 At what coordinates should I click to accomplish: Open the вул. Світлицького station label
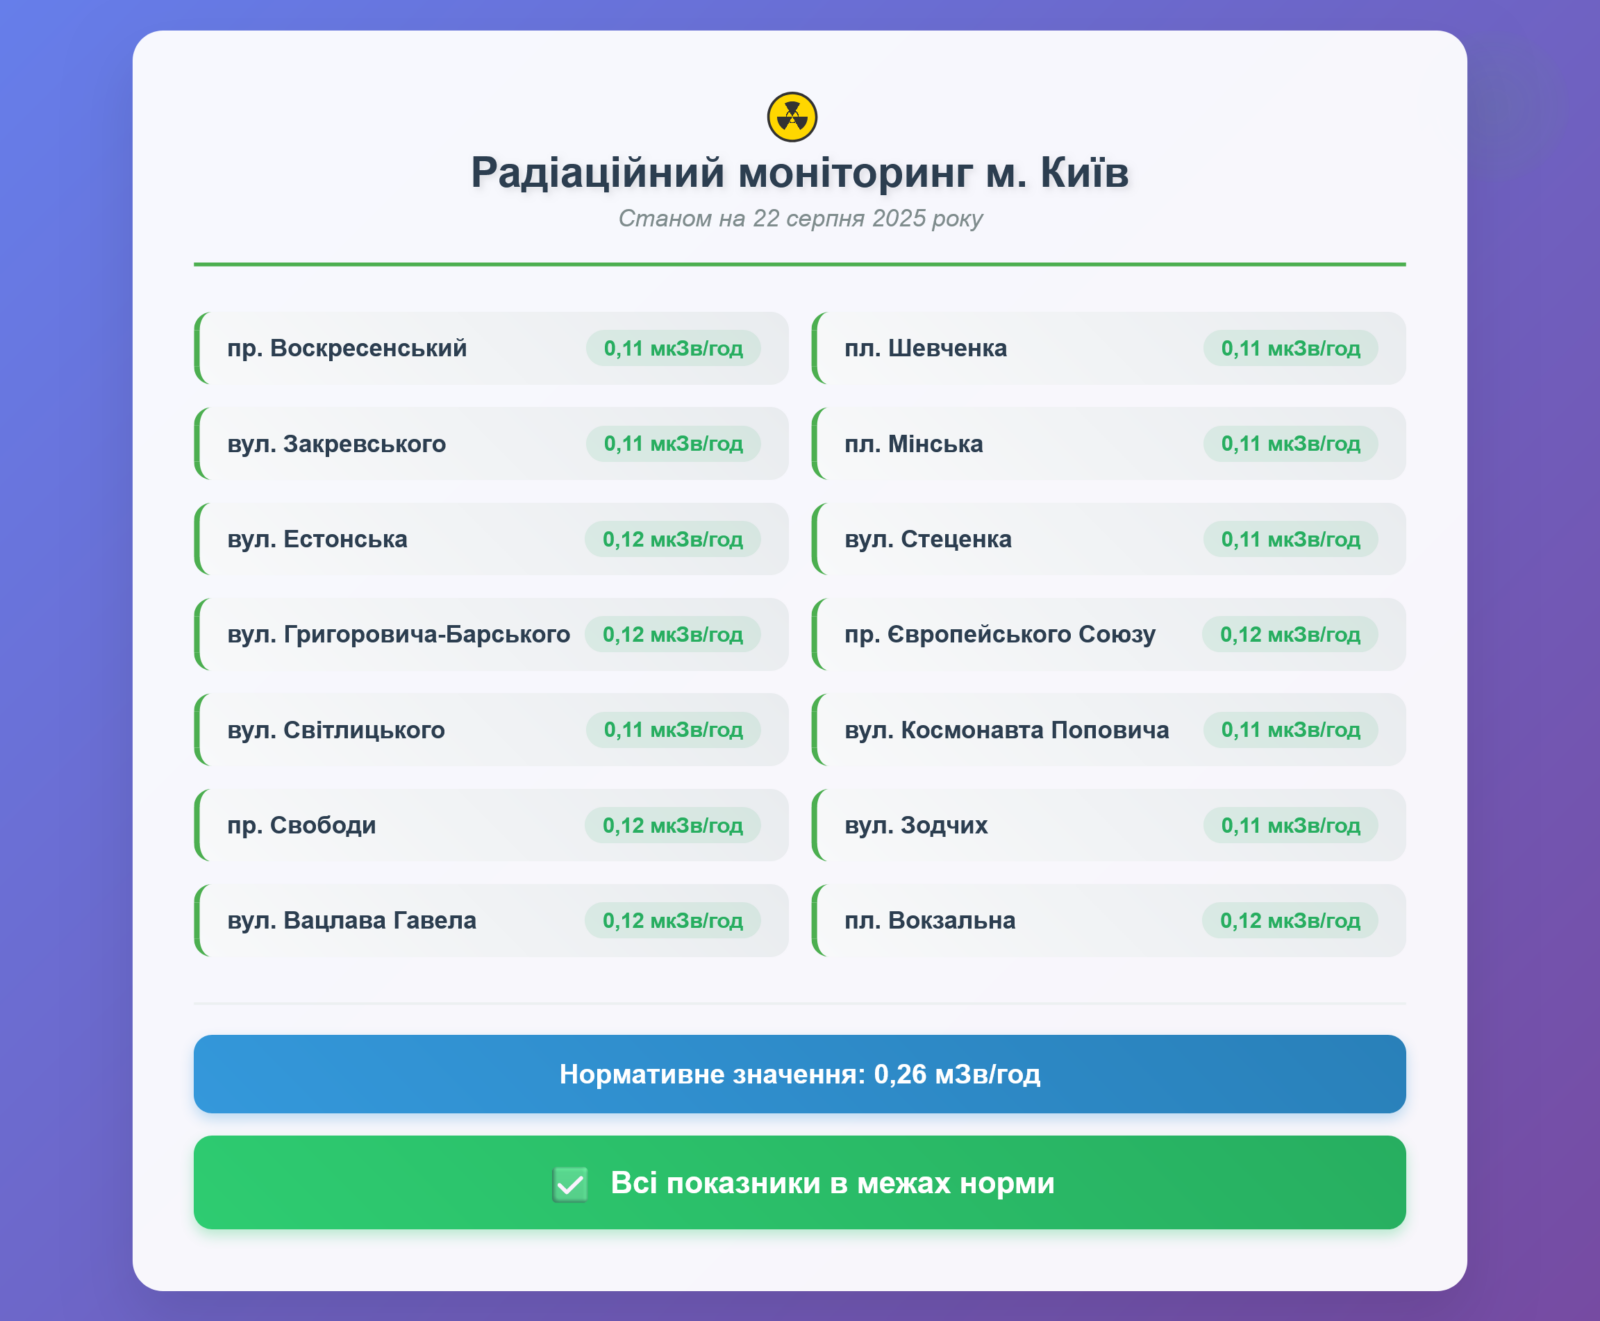336,730
